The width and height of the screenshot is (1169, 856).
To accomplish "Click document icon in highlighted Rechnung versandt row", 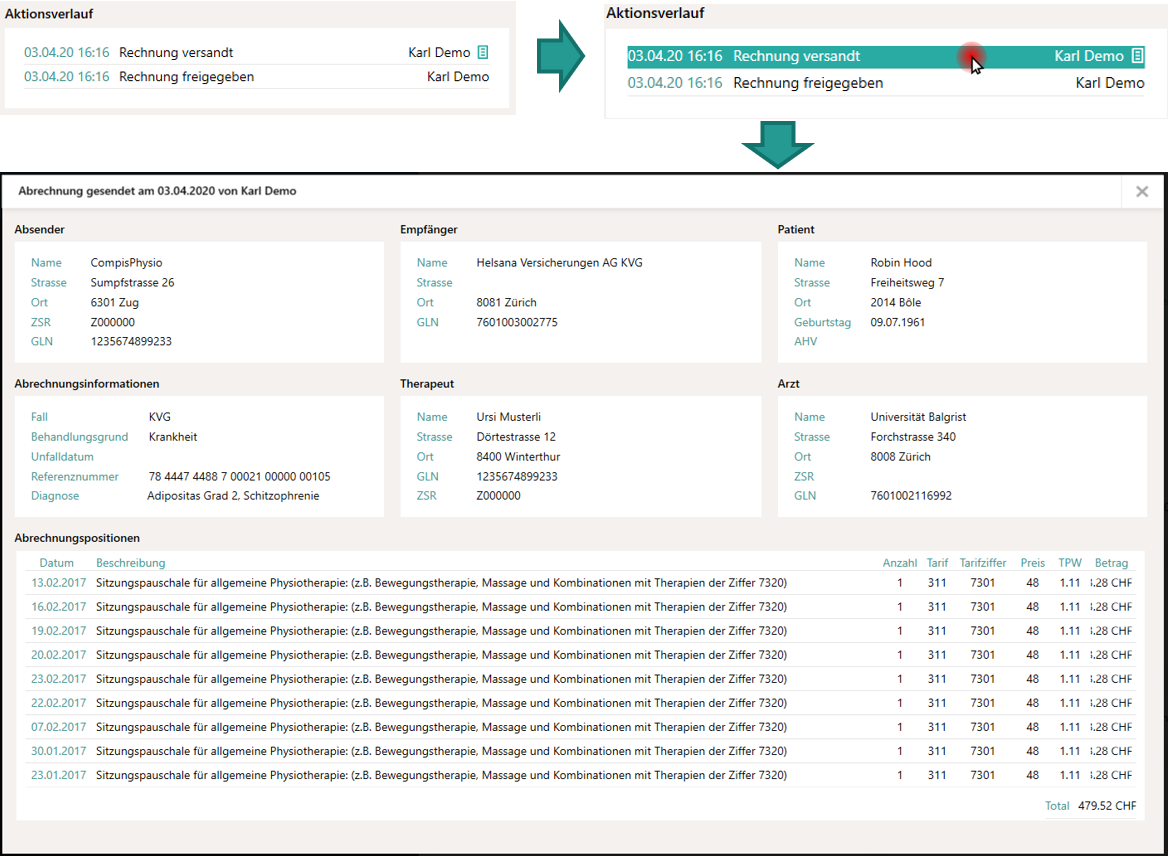I will (x=1137, y=57).
